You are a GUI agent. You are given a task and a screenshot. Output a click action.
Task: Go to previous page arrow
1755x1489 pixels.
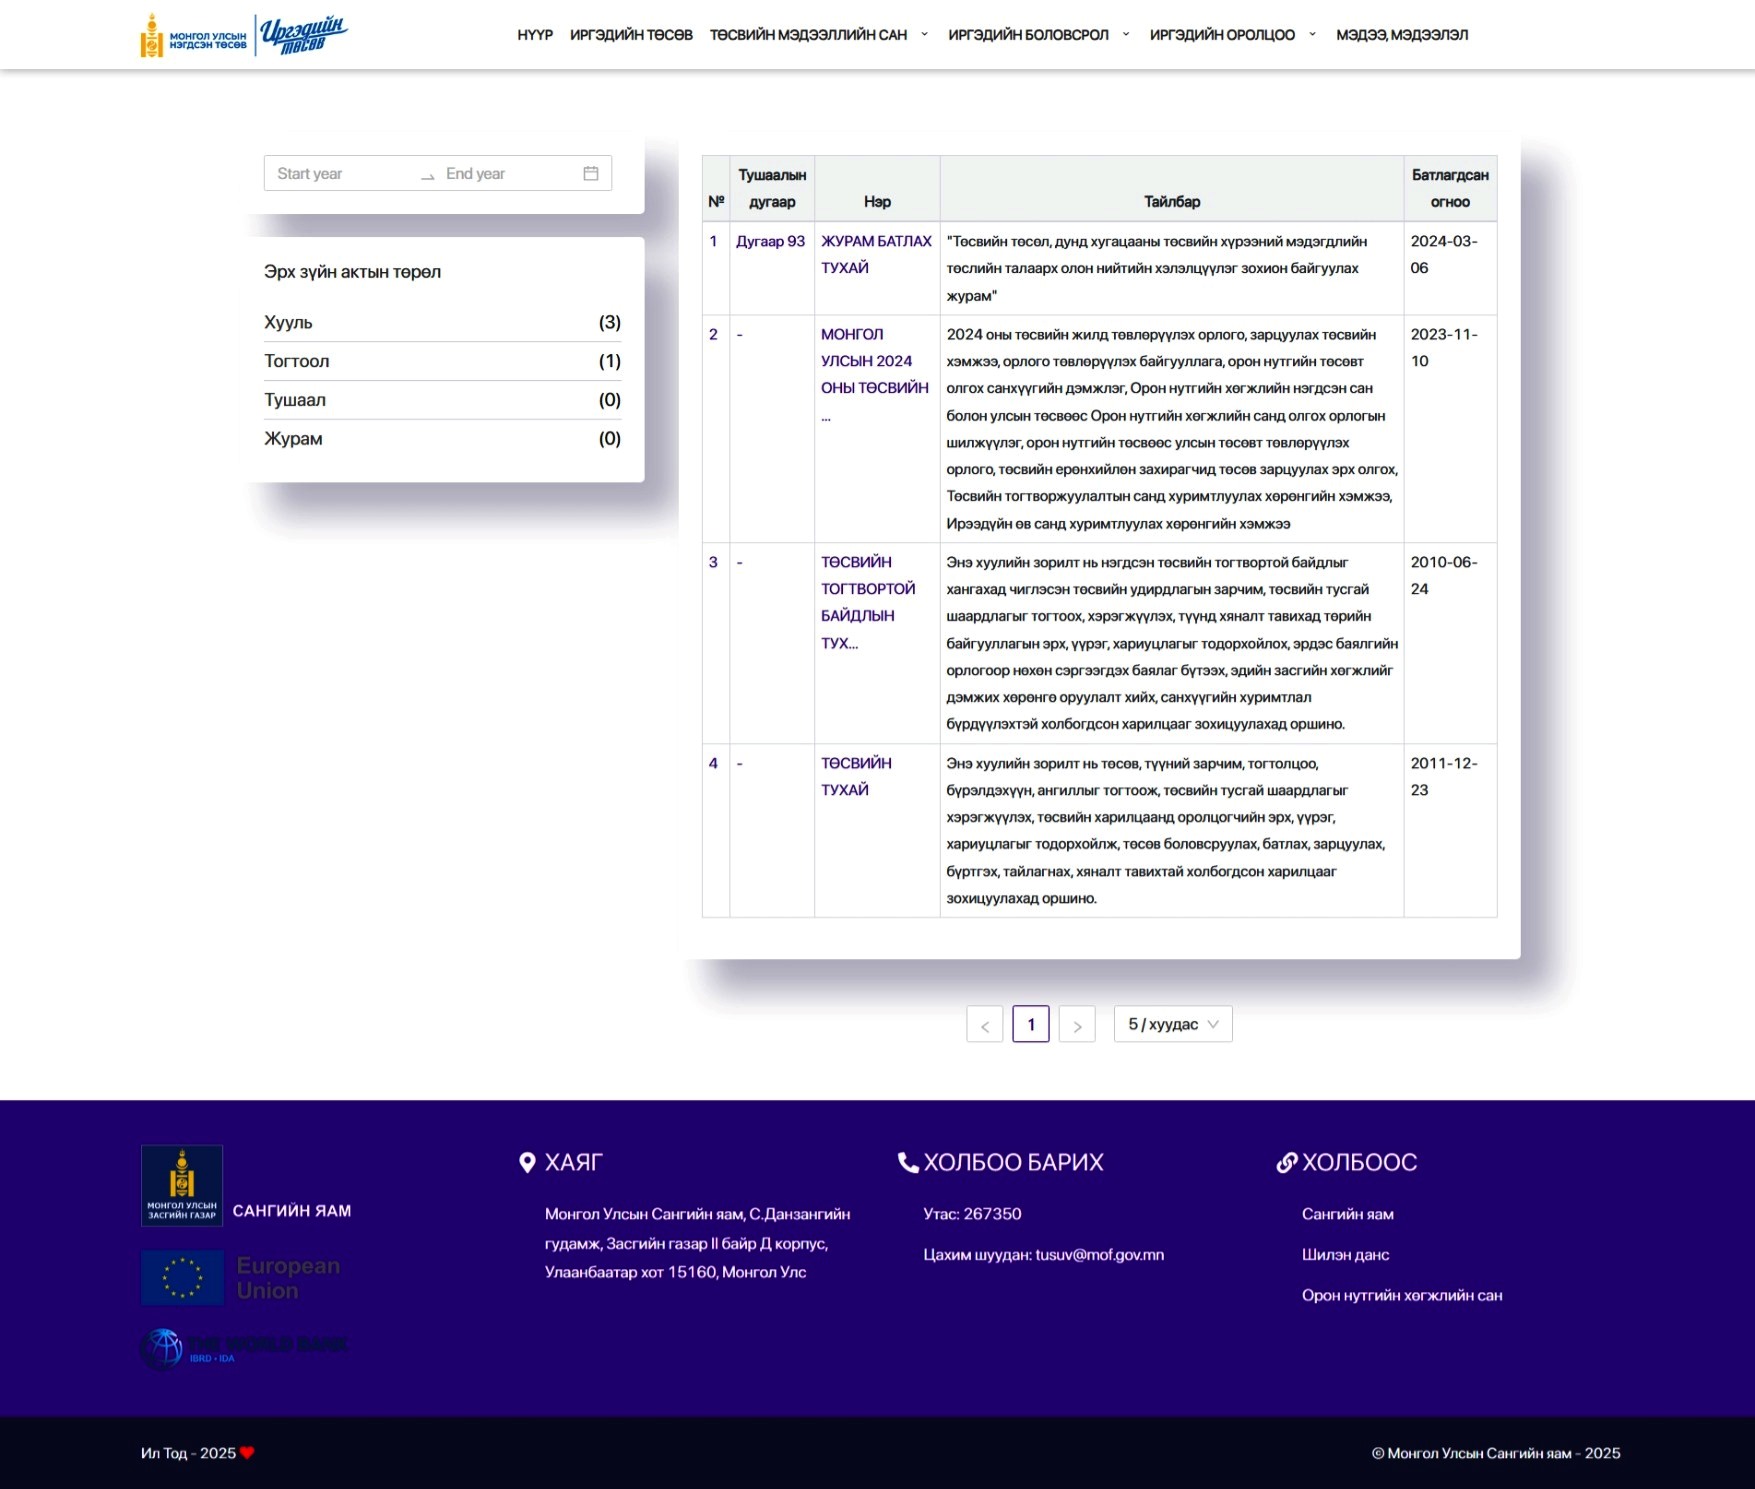[x=984, y=1025]
